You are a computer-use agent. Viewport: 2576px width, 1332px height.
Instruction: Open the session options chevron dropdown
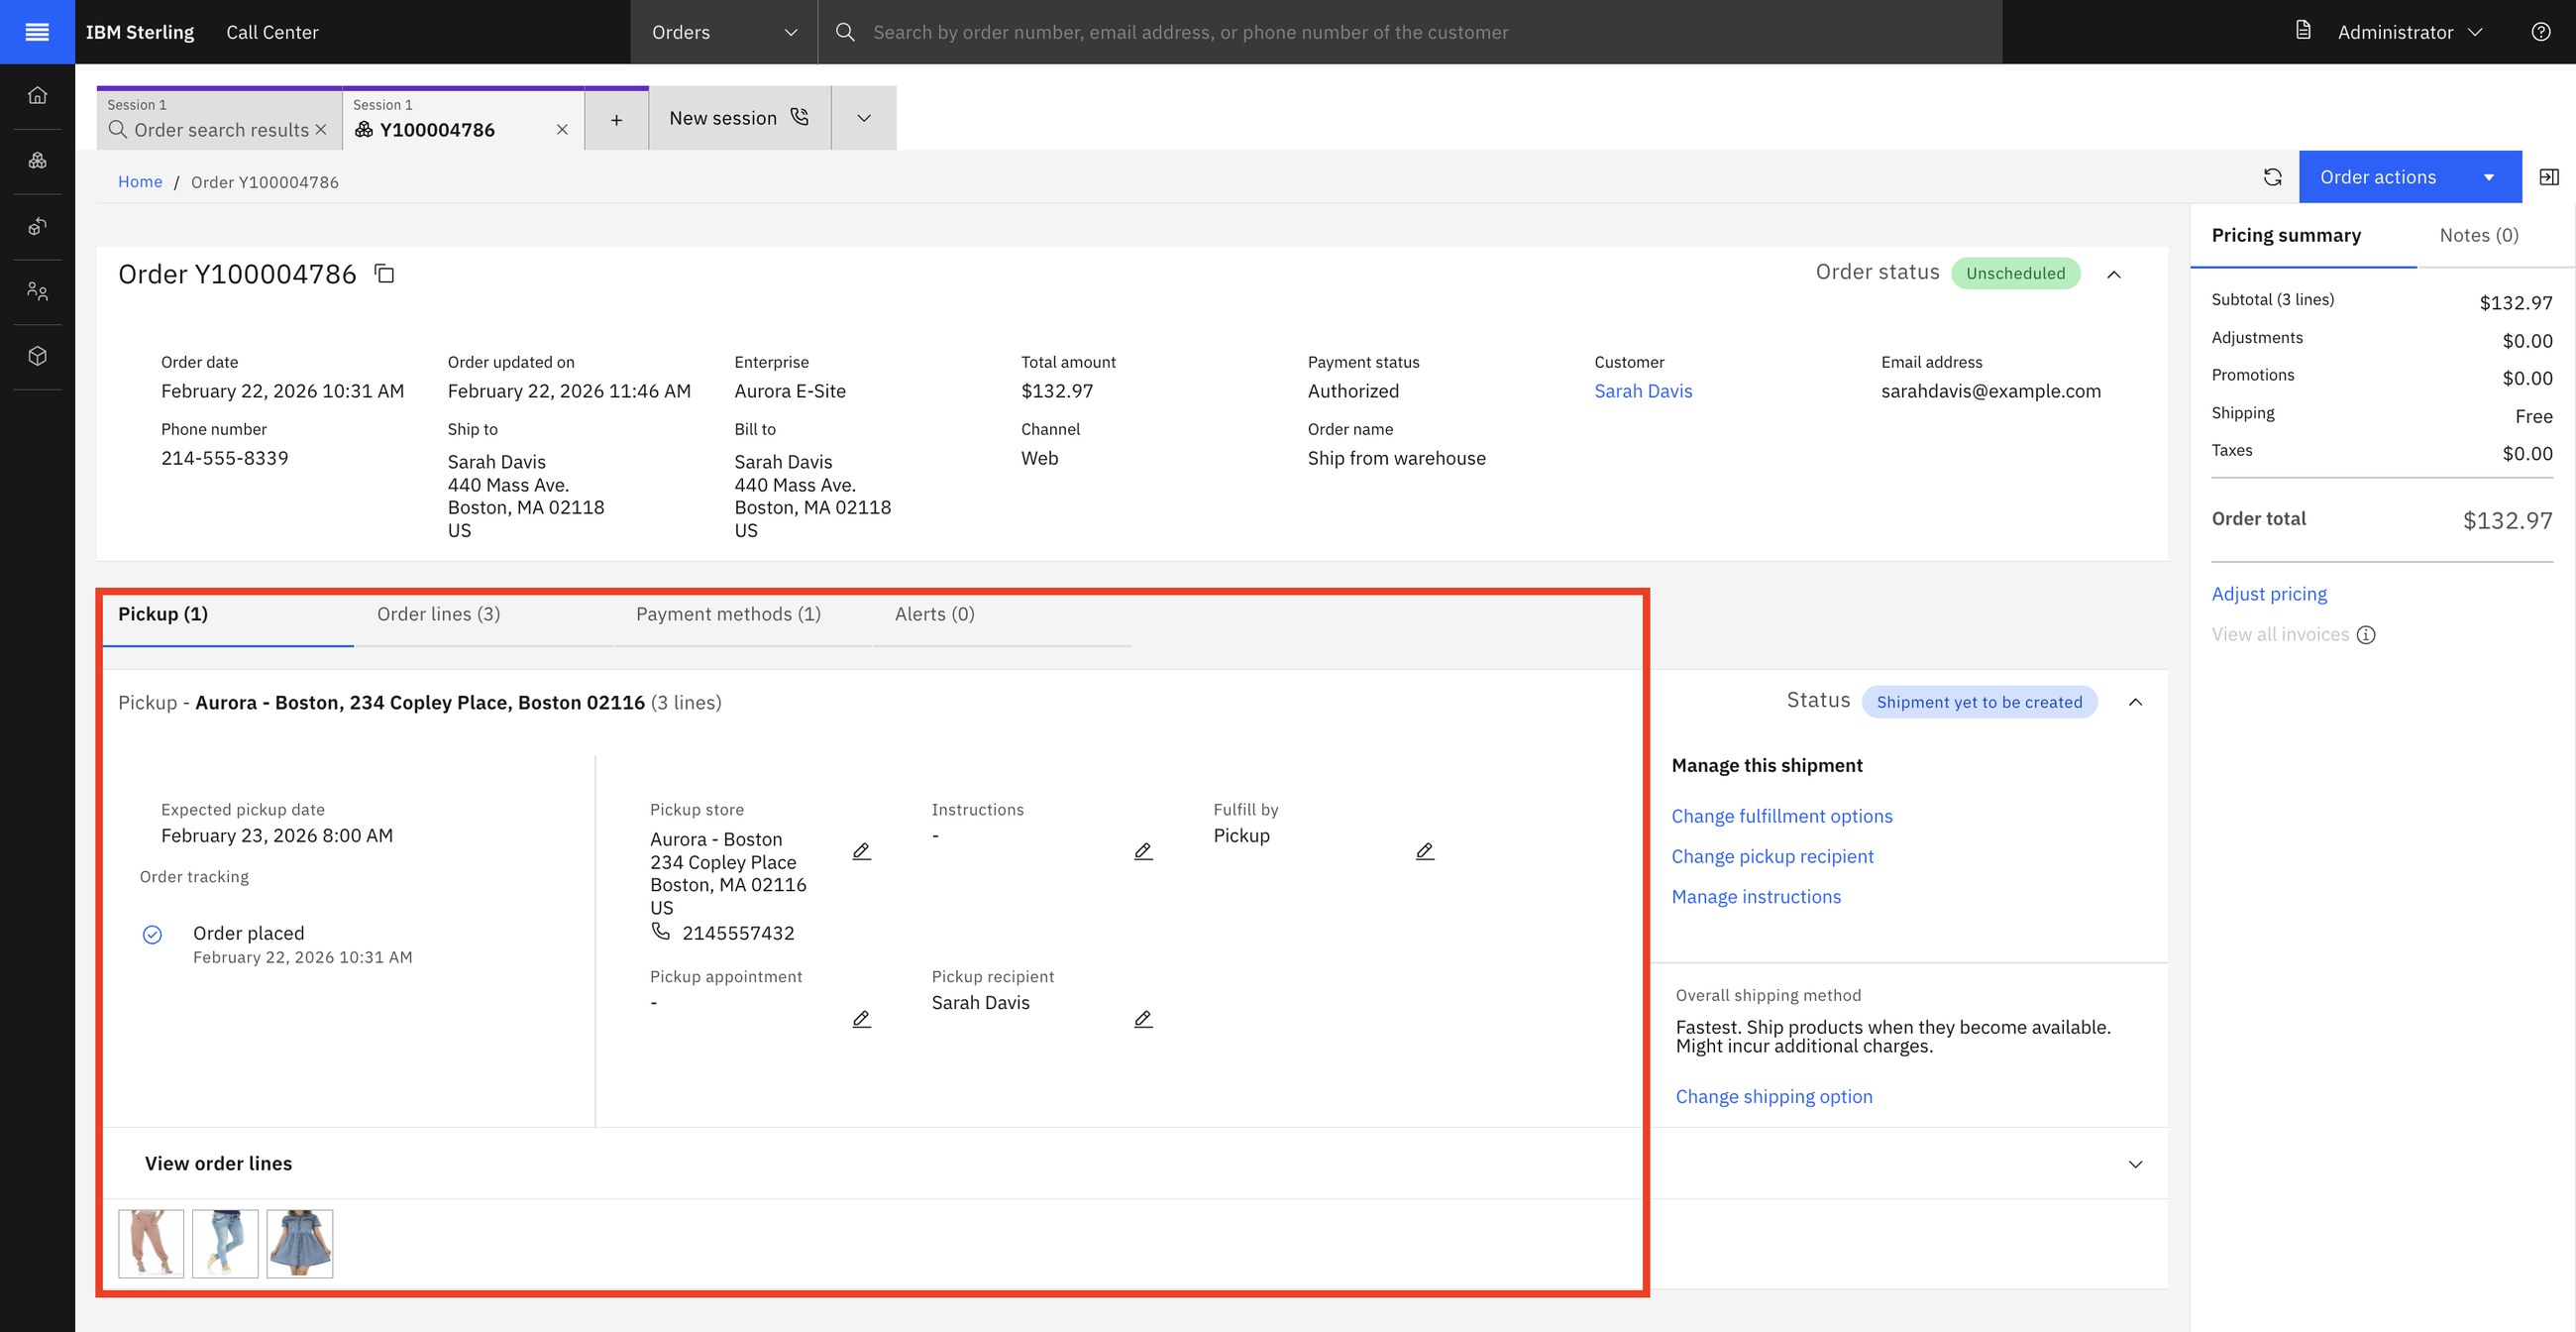pyautogui.click(x=864, y=119)
